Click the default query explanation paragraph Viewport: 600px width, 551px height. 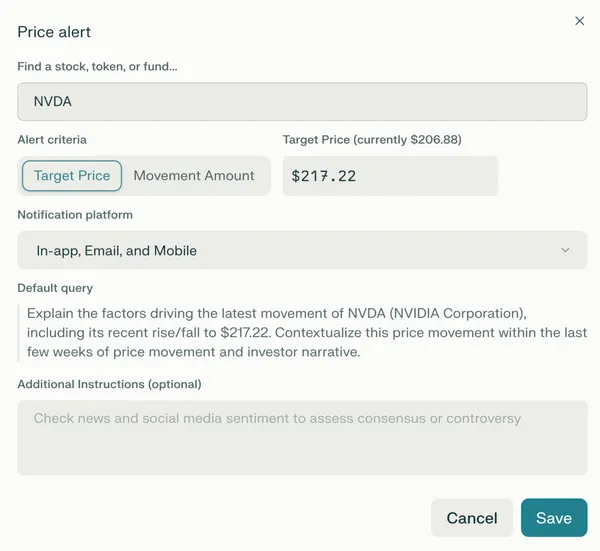306,333
